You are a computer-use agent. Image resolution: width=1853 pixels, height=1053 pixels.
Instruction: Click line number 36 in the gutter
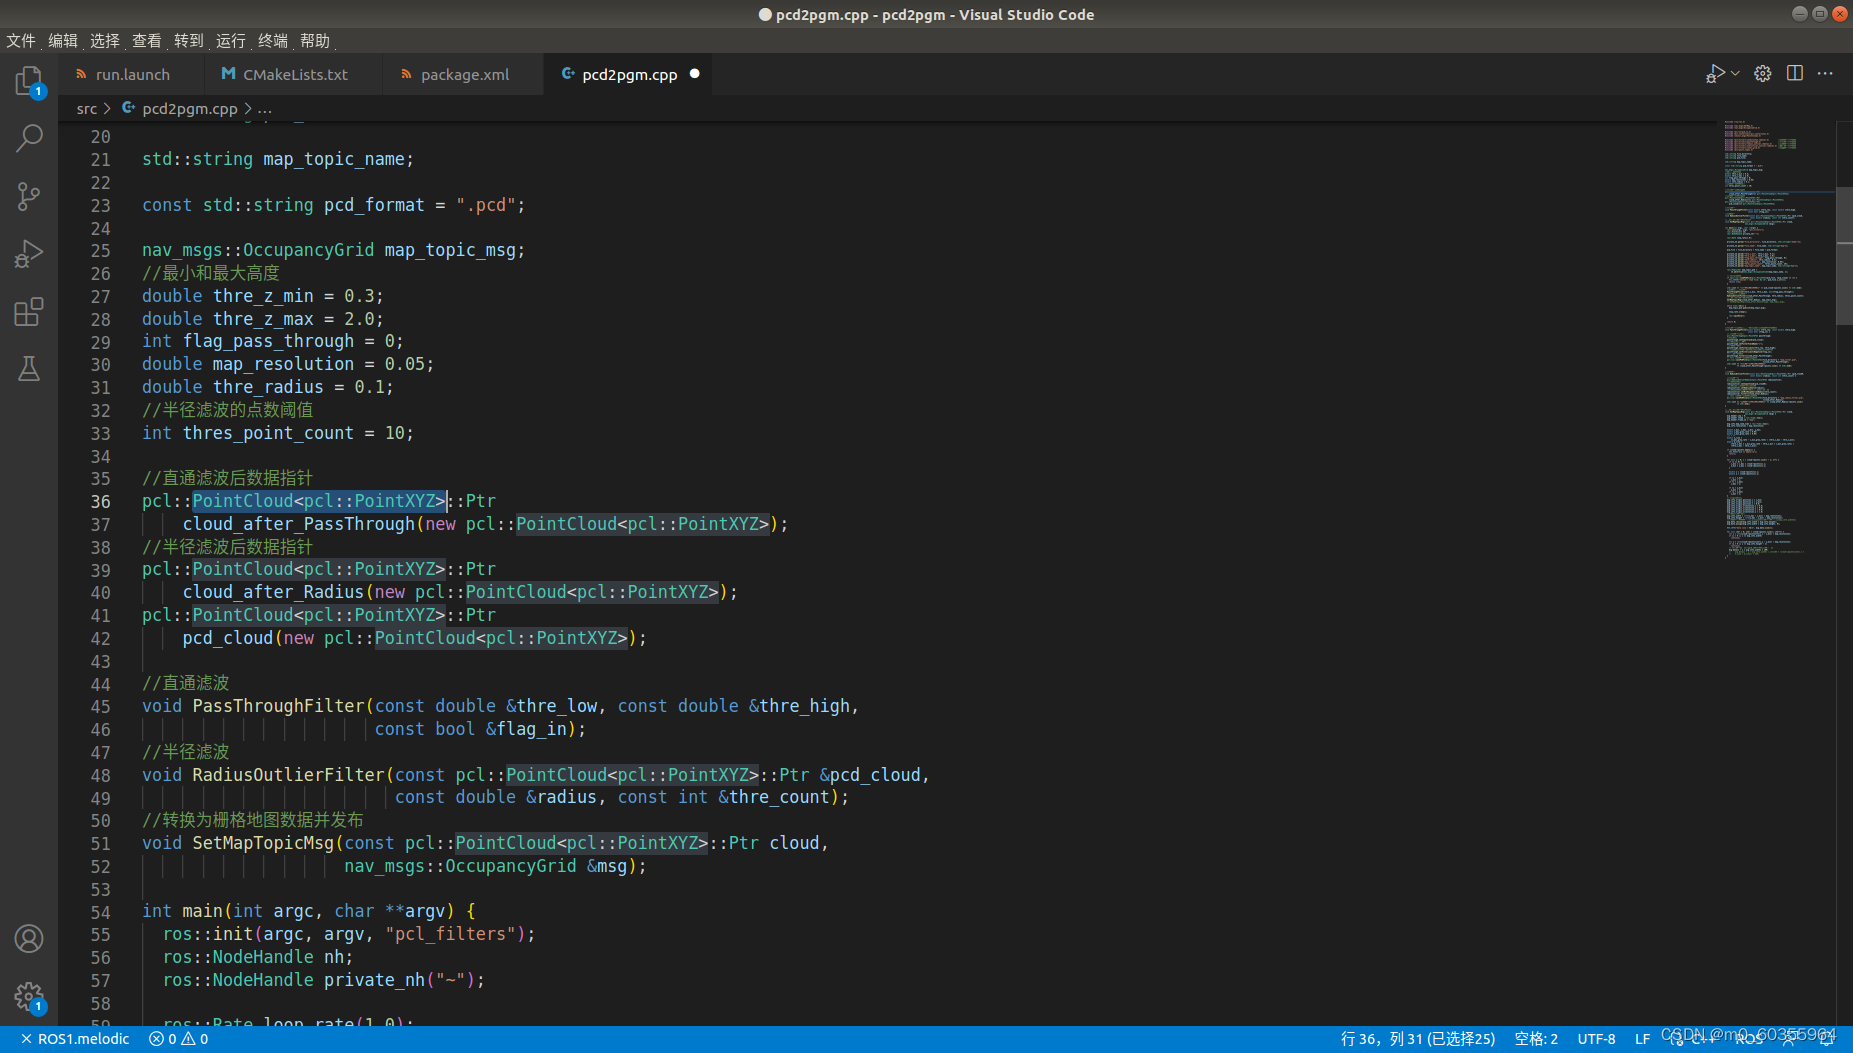pyautogui.click(x=101, y=501)
